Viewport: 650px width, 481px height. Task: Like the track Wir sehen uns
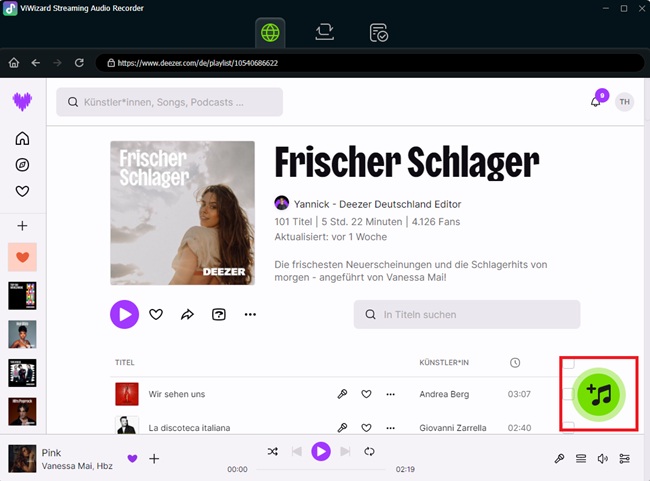366,394
